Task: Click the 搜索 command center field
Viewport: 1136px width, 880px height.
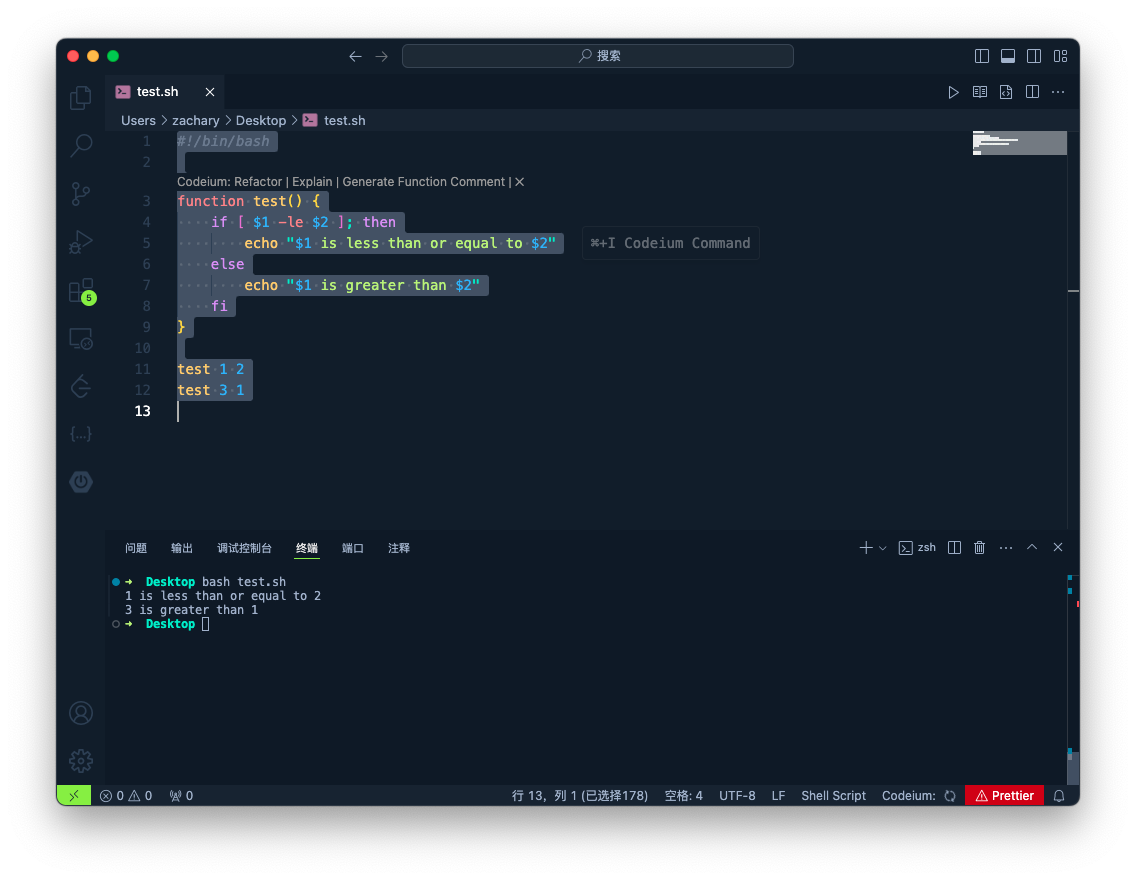Action: [x=598, y=56]
